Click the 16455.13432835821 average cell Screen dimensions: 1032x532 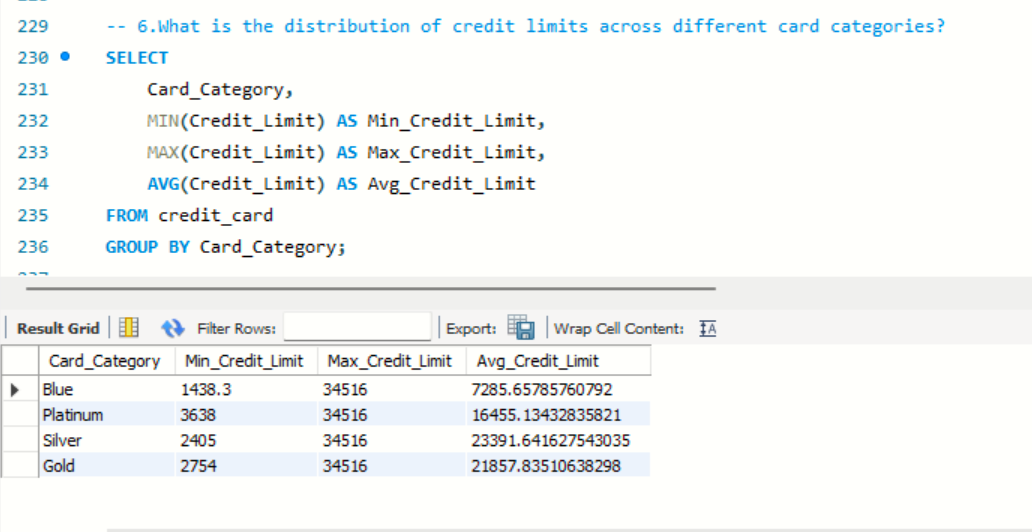tap(558, 415)
